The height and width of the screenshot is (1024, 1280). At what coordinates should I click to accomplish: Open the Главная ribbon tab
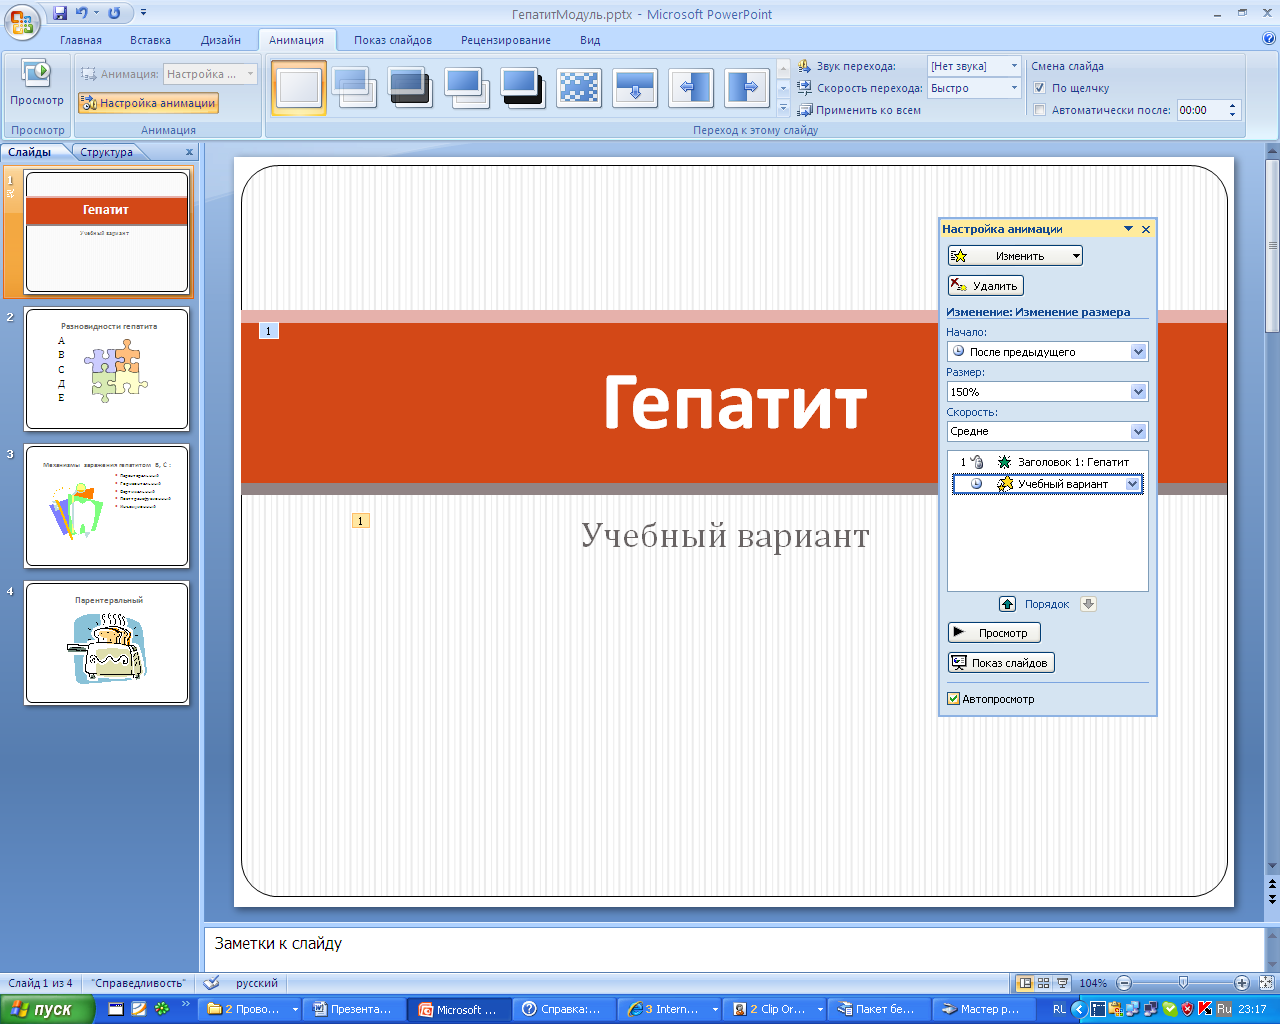coord(81,40)
